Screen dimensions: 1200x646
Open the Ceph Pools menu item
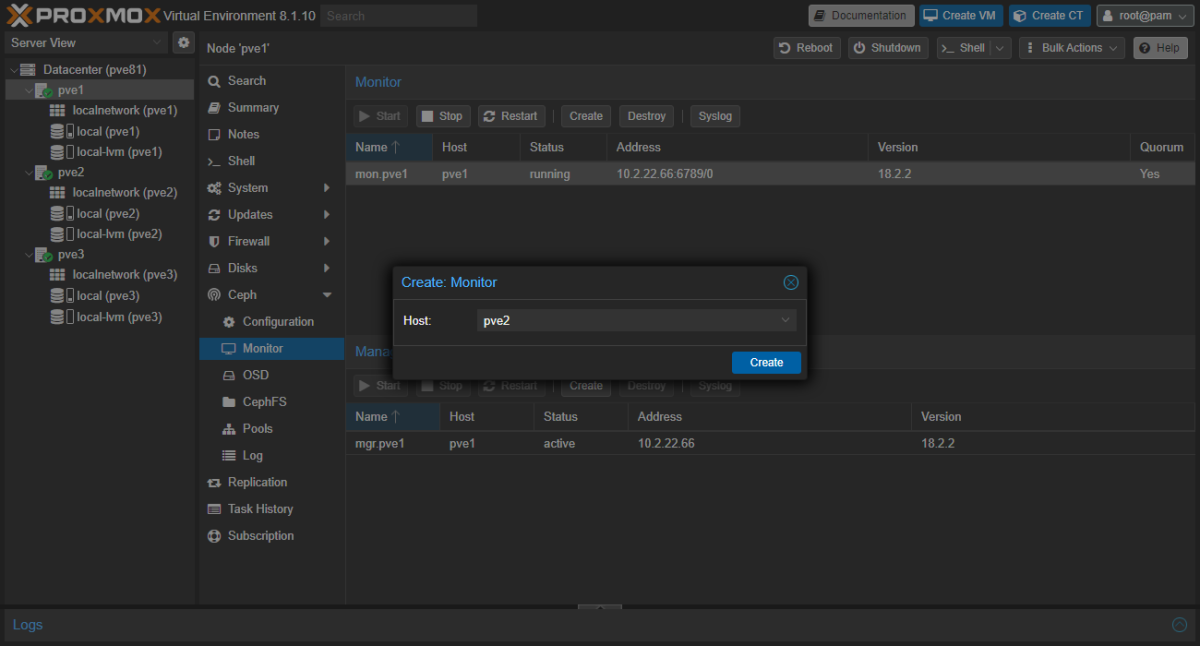[x=271, y=428]
